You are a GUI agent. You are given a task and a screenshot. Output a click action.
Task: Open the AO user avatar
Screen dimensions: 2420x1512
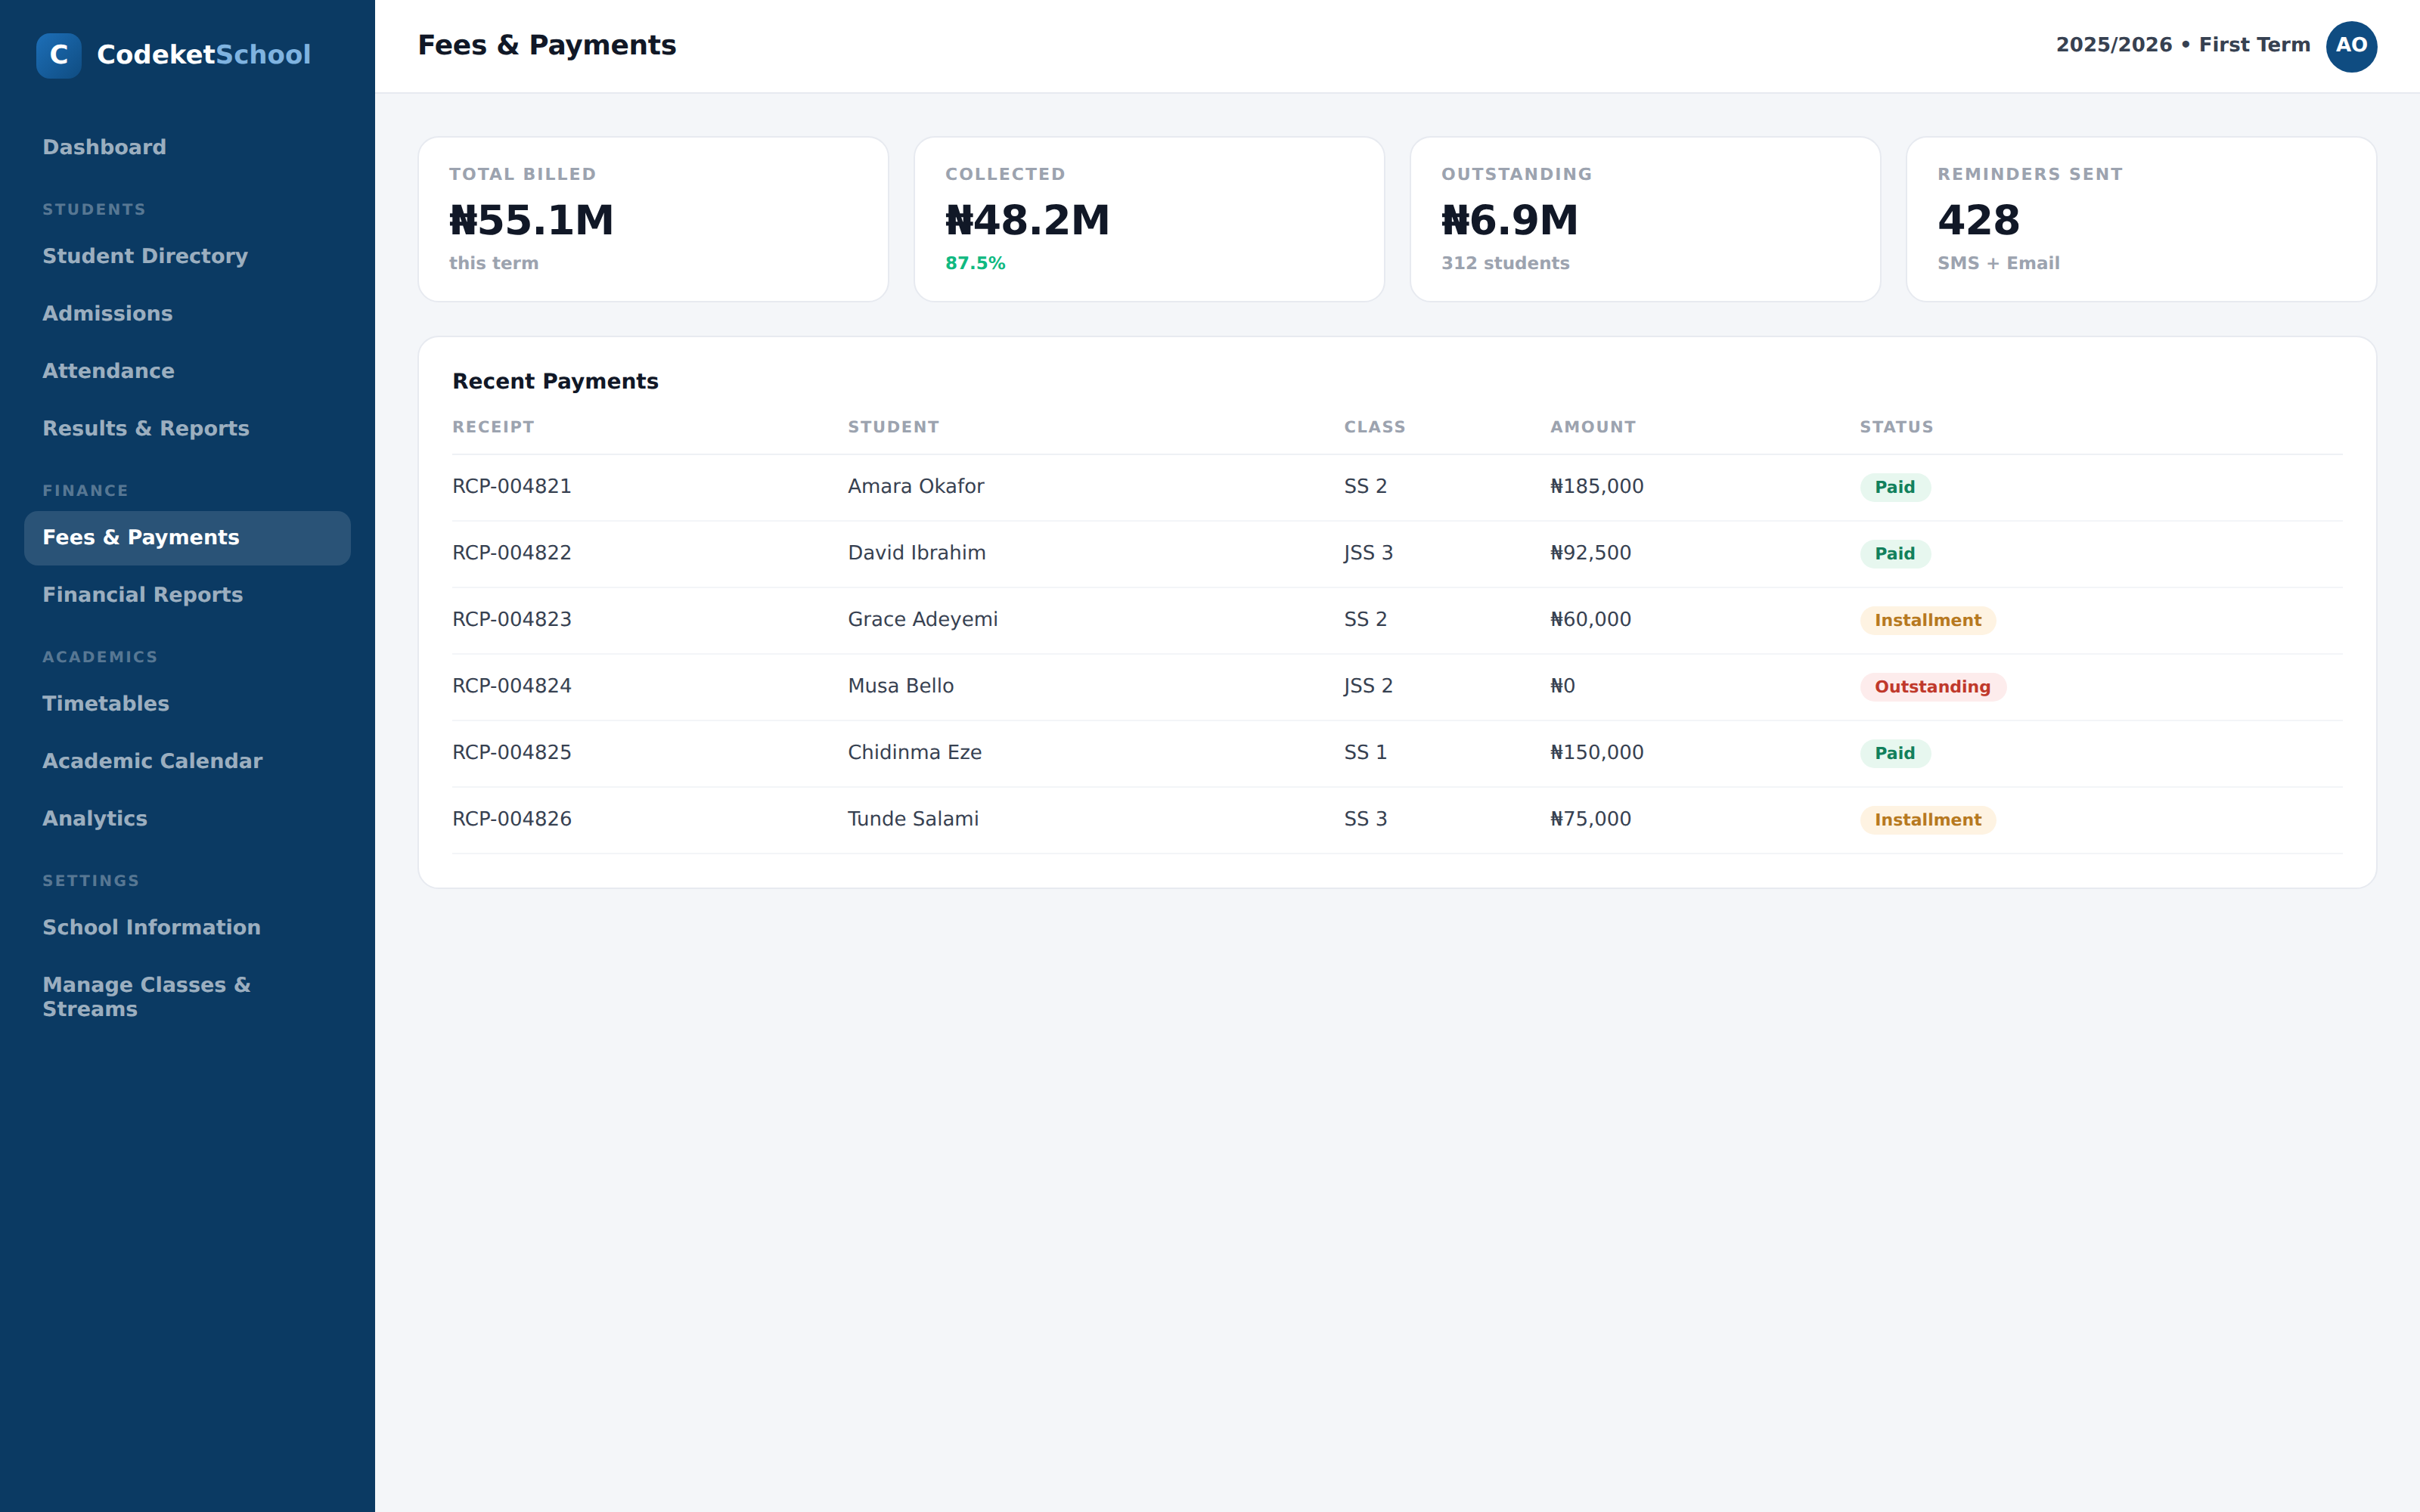click(2351, 46)
